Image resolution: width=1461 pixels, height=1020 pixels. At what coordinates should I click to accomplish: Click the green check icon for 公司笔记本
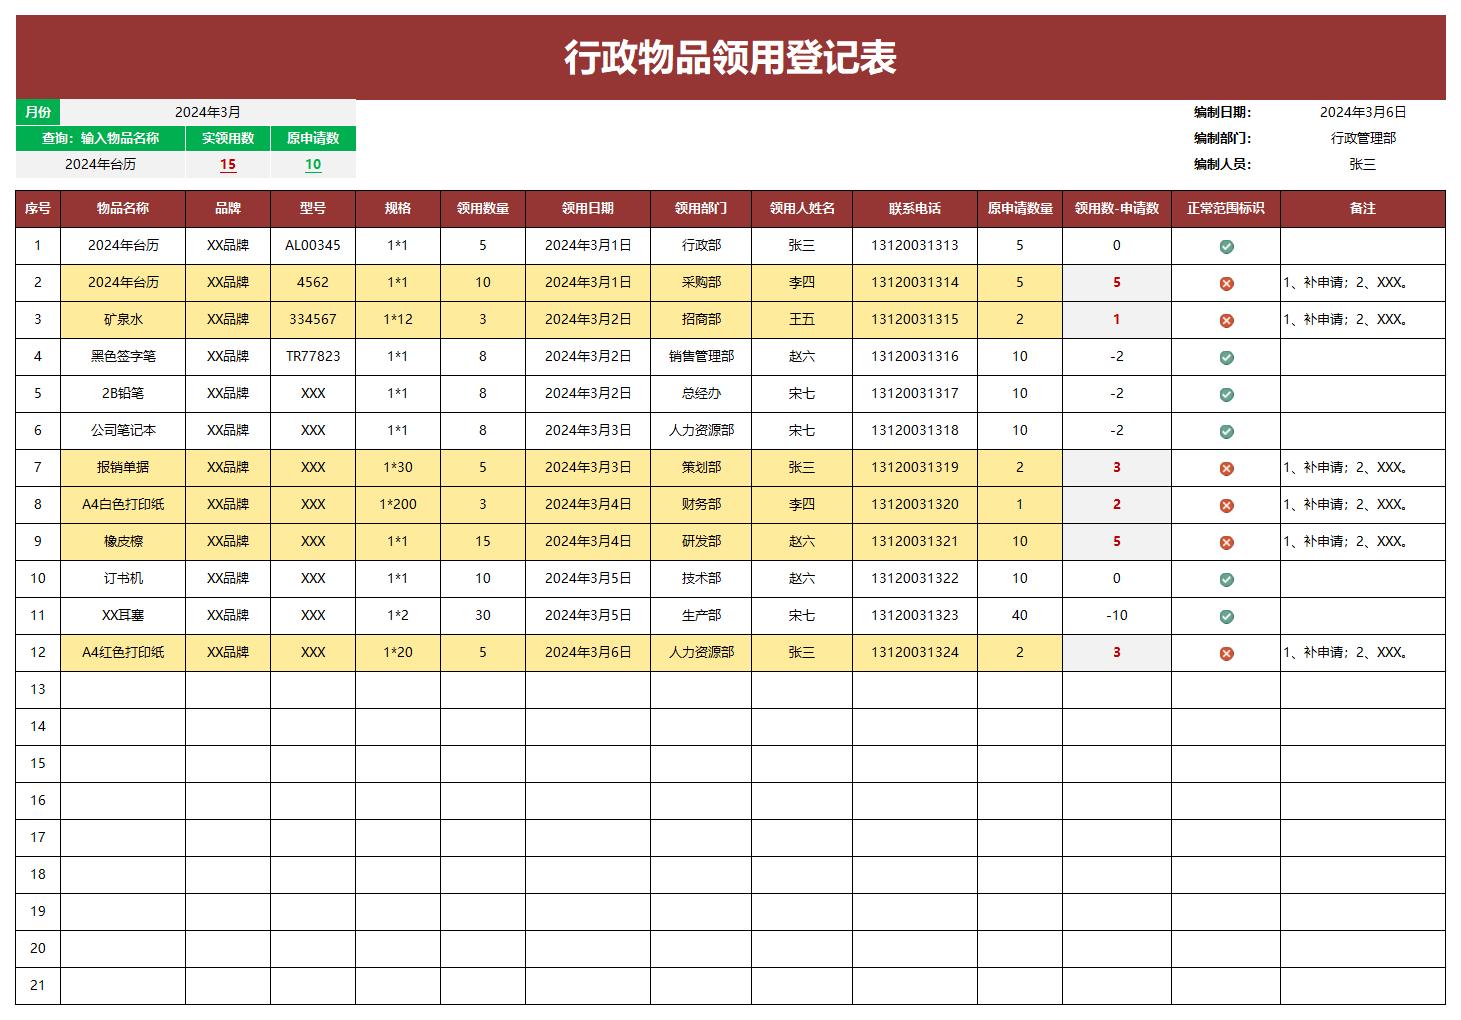tap(1226, 431)
